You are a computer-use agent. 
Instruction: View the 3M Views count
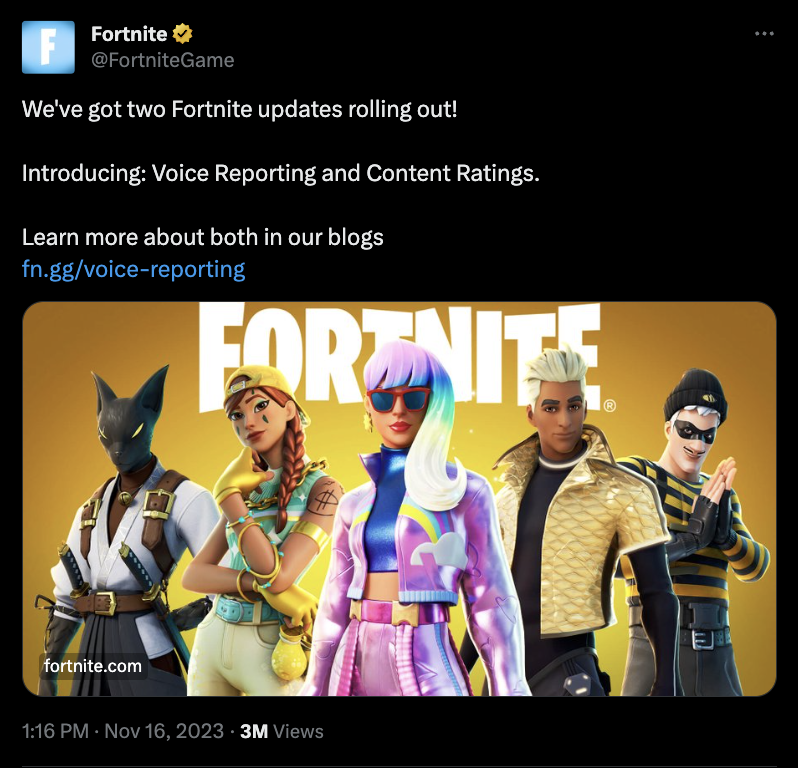point(281,731)
